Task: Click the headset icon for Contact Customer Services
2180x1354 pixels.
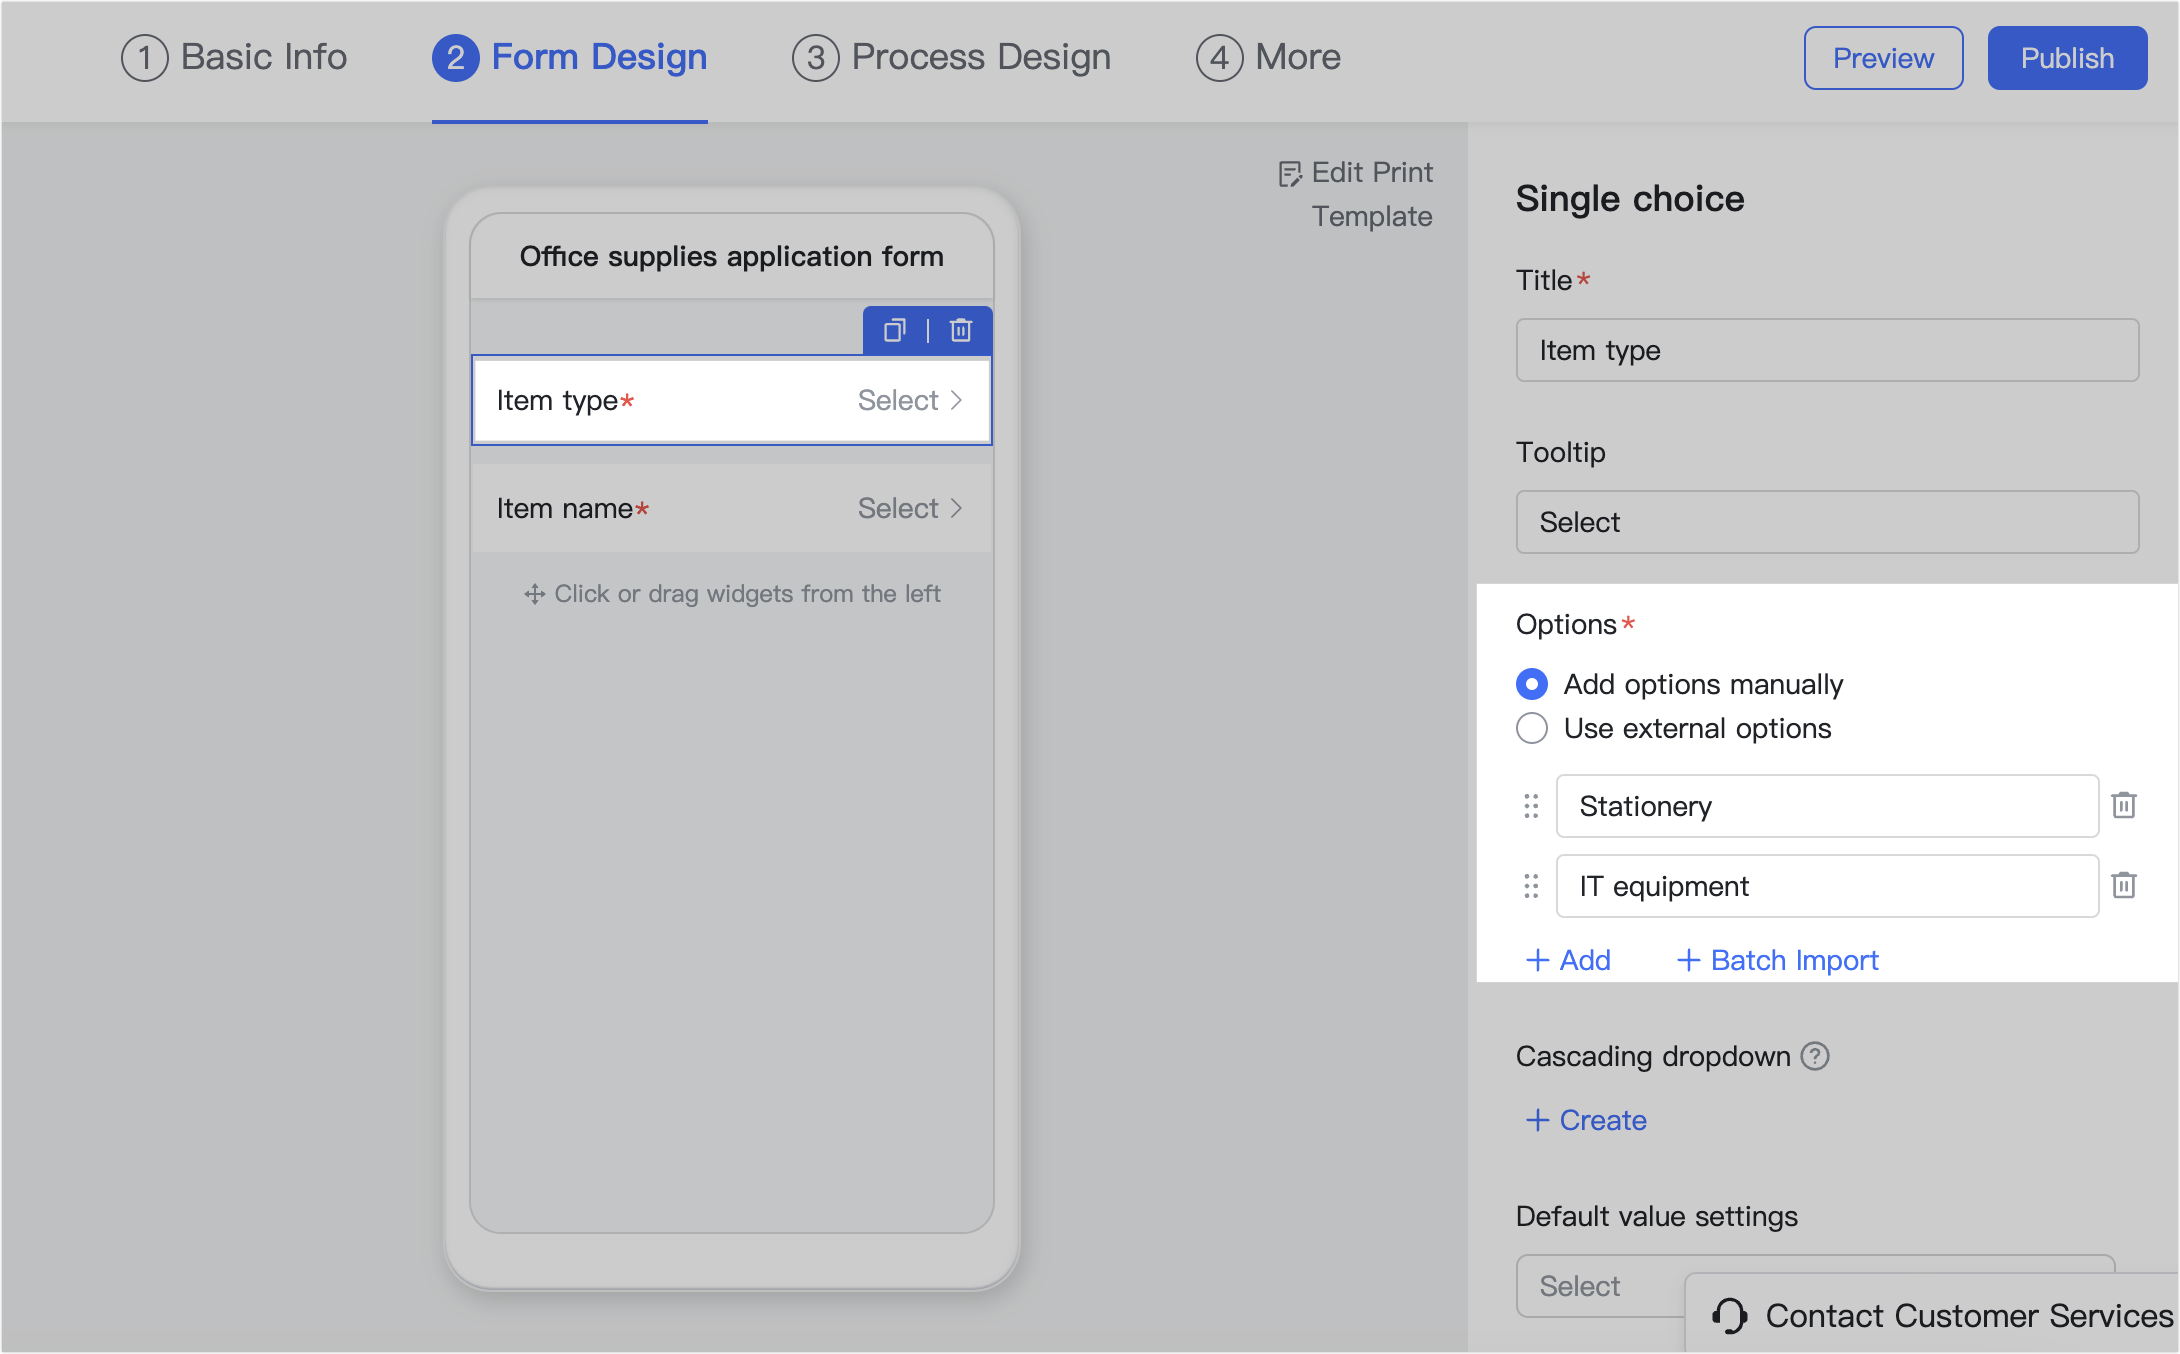Action: tap(1729, 1315)
